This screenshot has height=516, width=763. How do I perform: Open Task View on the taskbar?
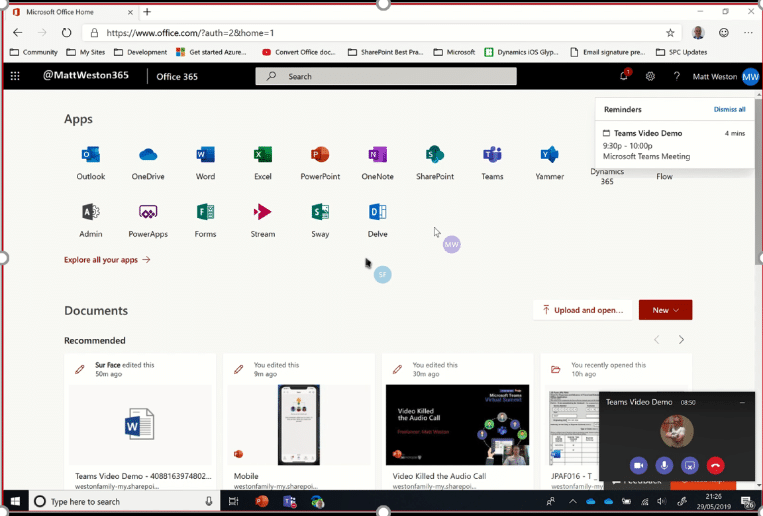234,501
